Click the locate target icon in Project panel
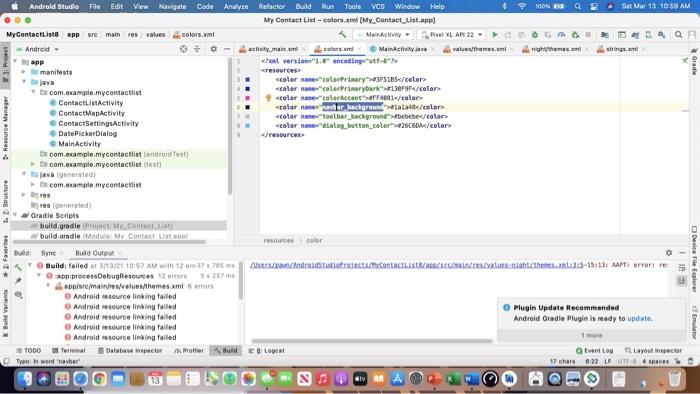 click(183, 49)
